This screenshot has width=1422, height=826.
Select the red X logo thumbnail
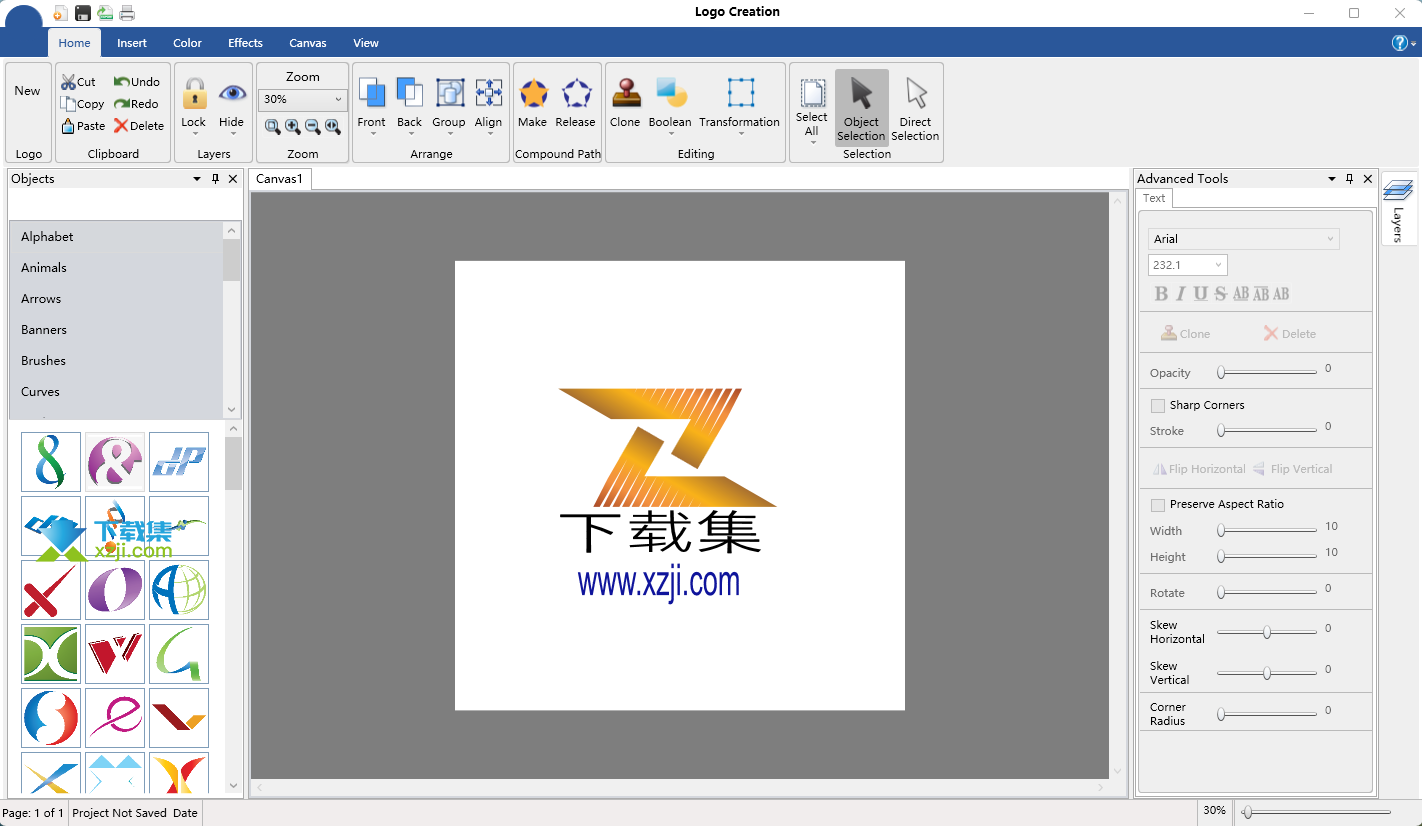tap(51, 590)
